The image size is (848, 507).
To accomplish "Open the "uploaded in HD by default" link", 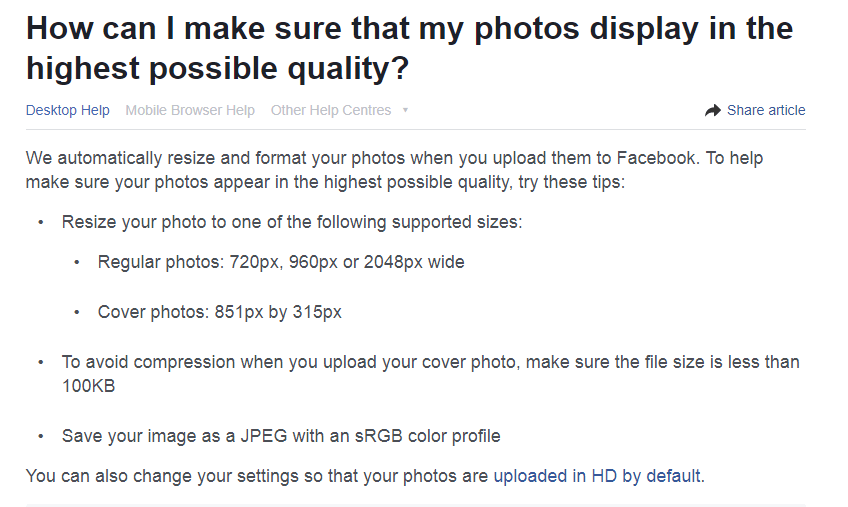I will [597, 476].
